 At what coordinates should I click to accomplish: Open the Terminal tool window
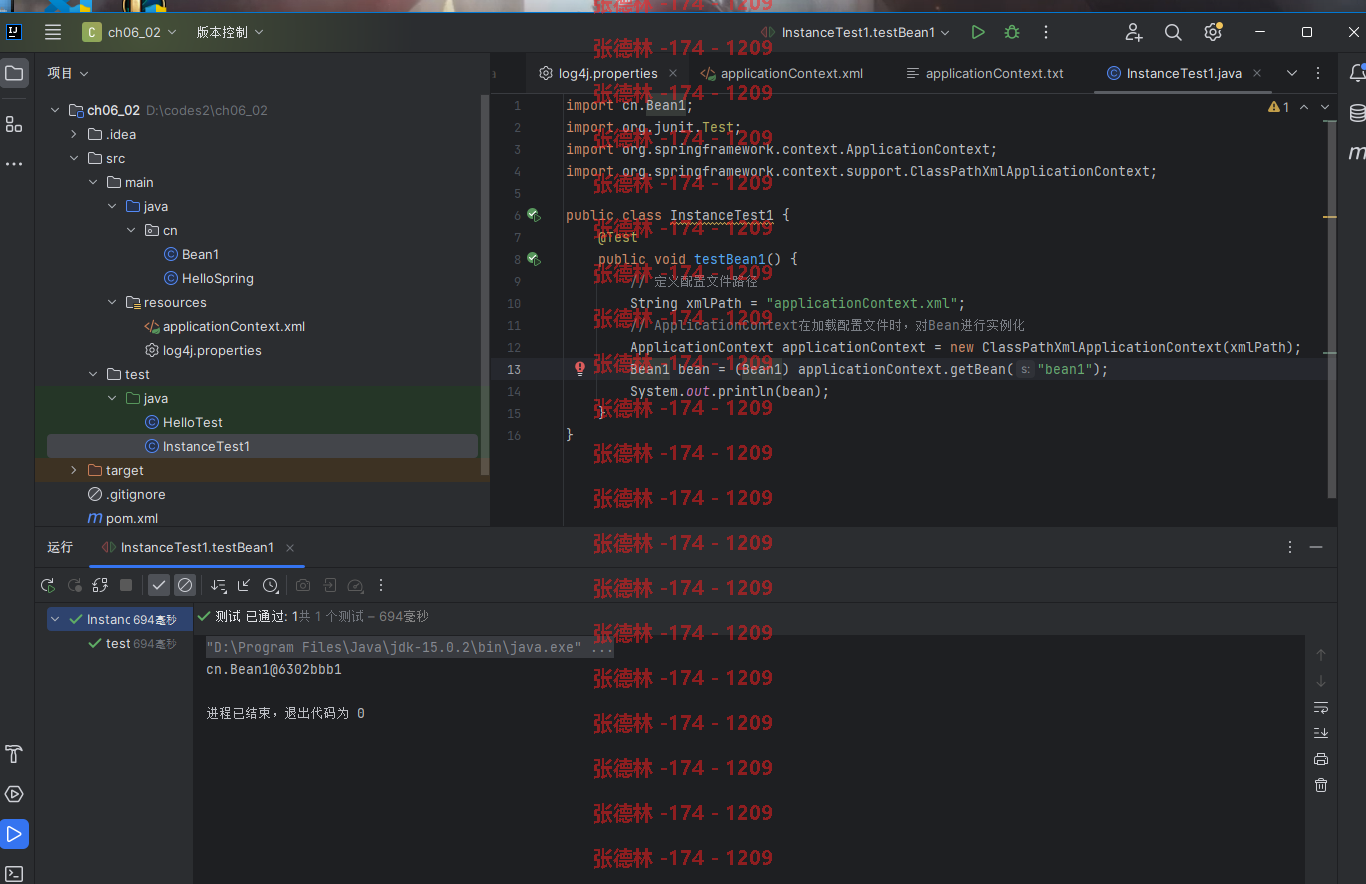click(14, 873)
